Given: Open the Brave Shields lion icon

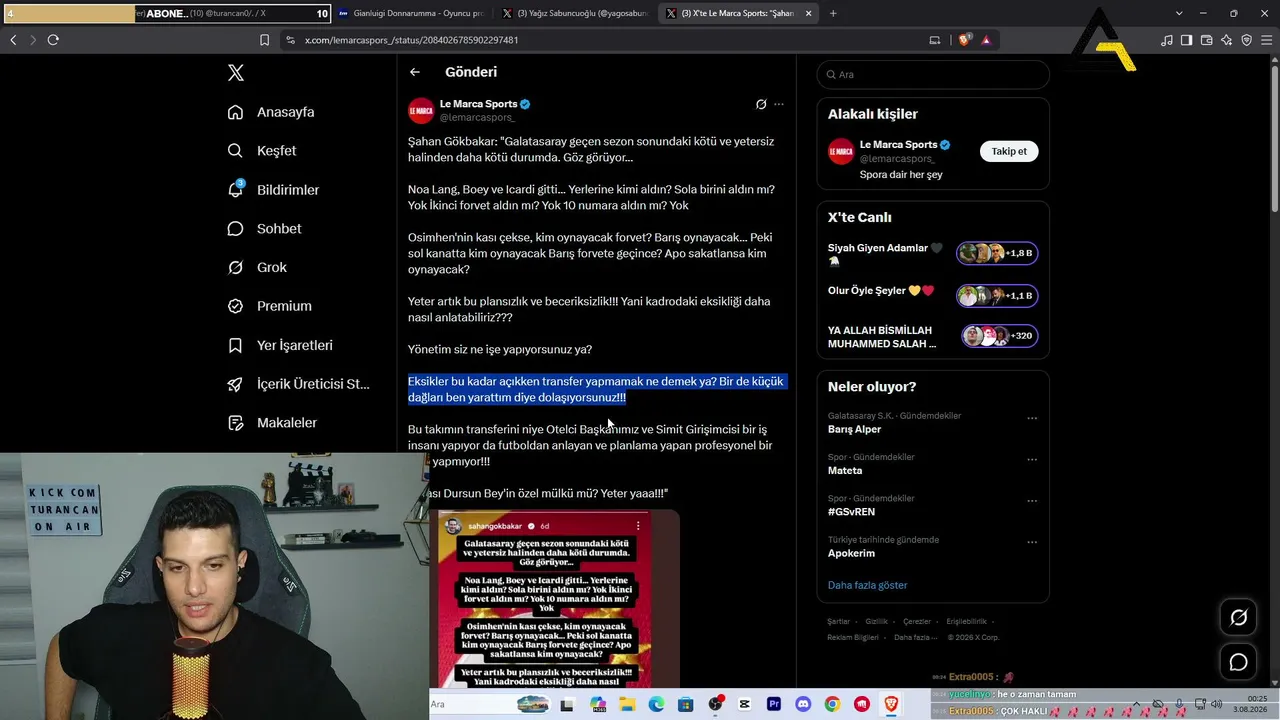Looking at the screenshot, I should pyautogui.click(x=965, y=40).
